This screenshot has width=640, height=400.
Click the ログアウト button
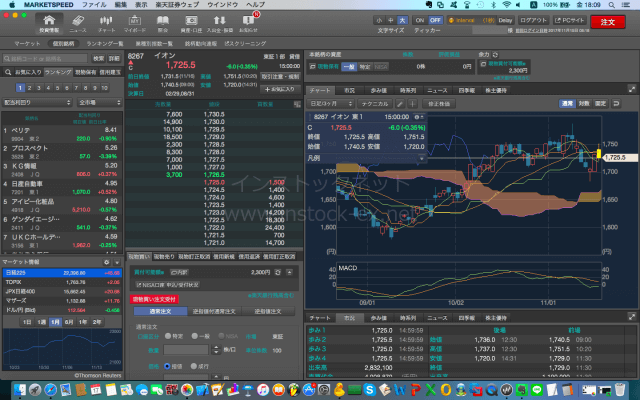coord(533,20)
